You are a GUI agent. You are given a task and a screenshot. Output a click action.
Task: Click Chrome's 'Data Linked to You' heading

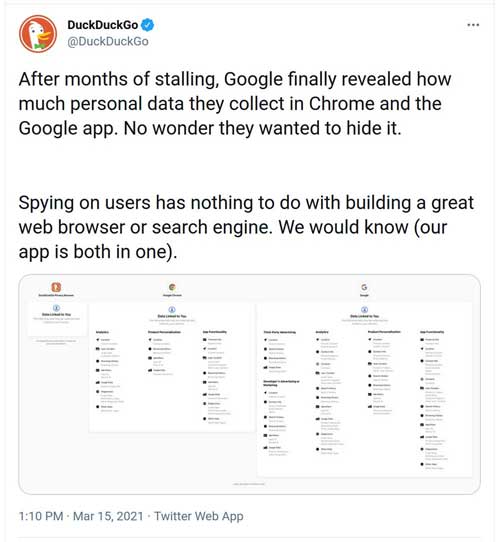pos(172,316)
